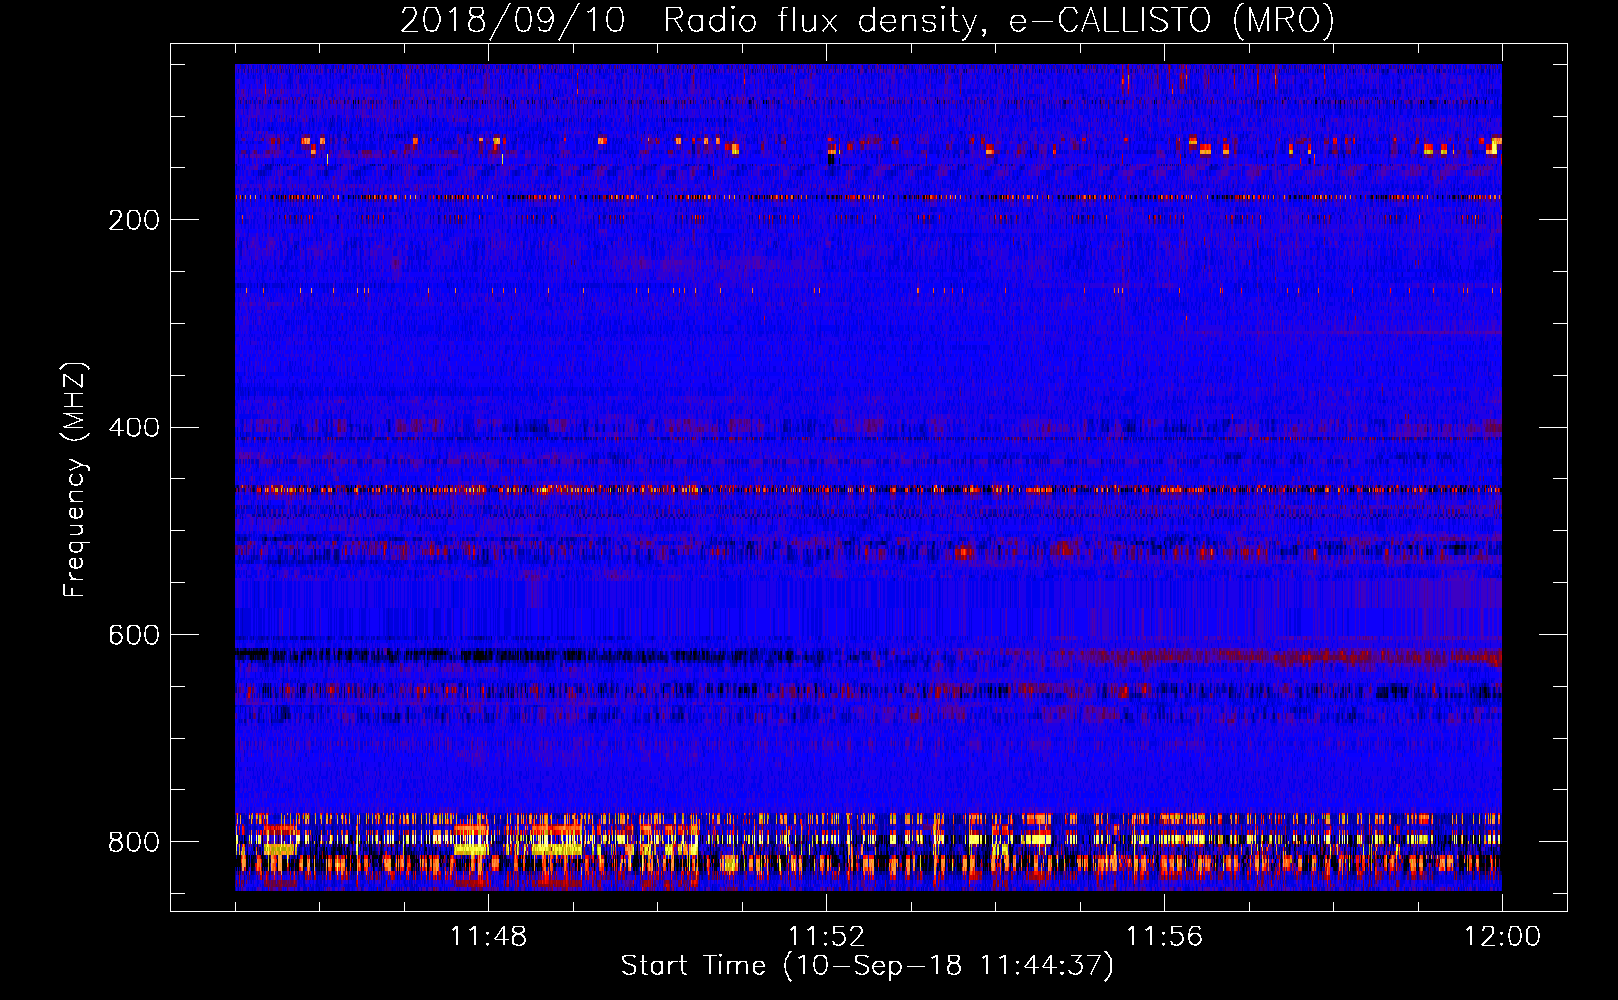Click the 200 frequency tick label
Viewport: 1618px width, 1000px height.
click(134, 220)
